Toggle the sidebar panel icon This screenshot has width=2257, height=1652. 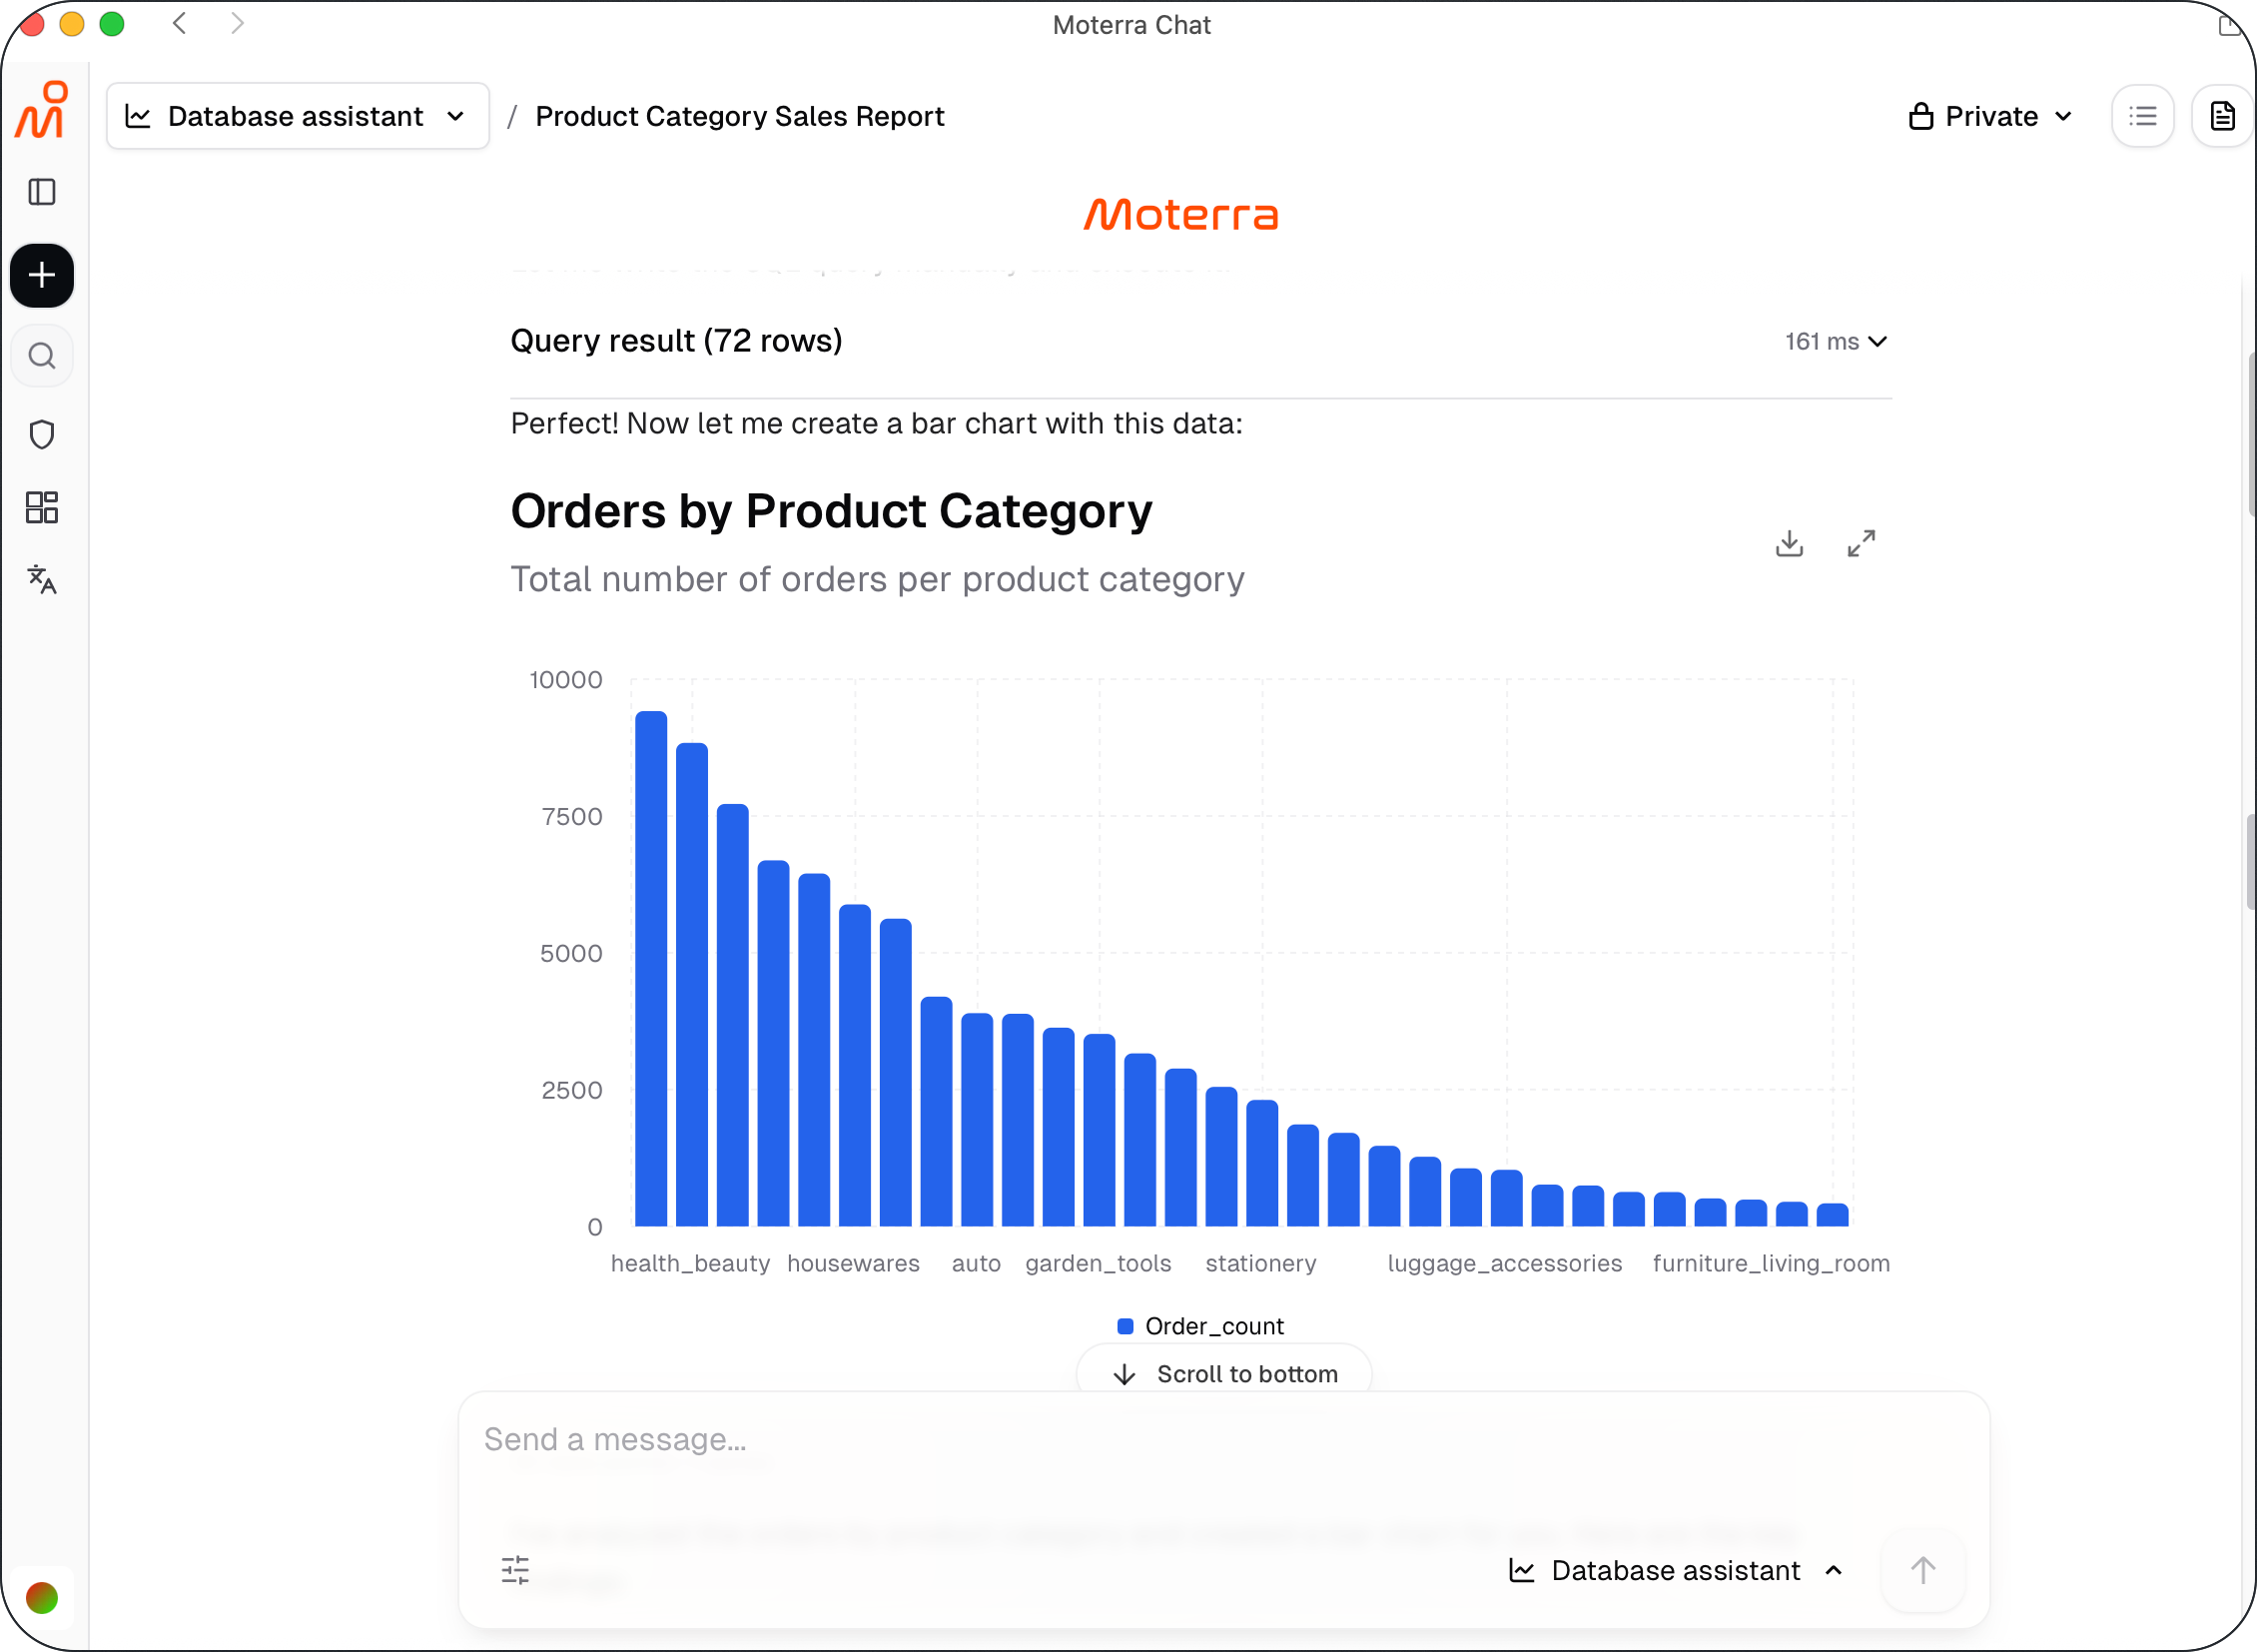point(42,192)
